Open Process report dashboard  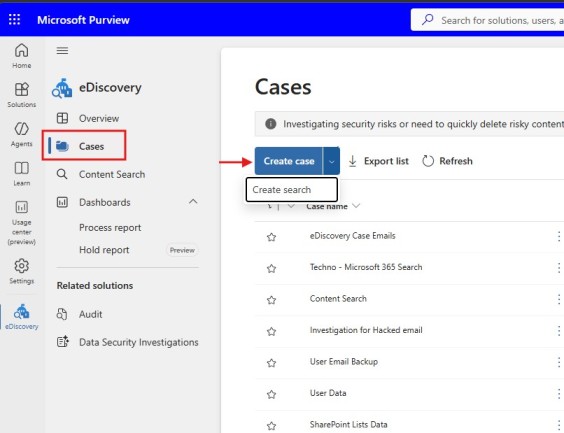tap(110, 228)
